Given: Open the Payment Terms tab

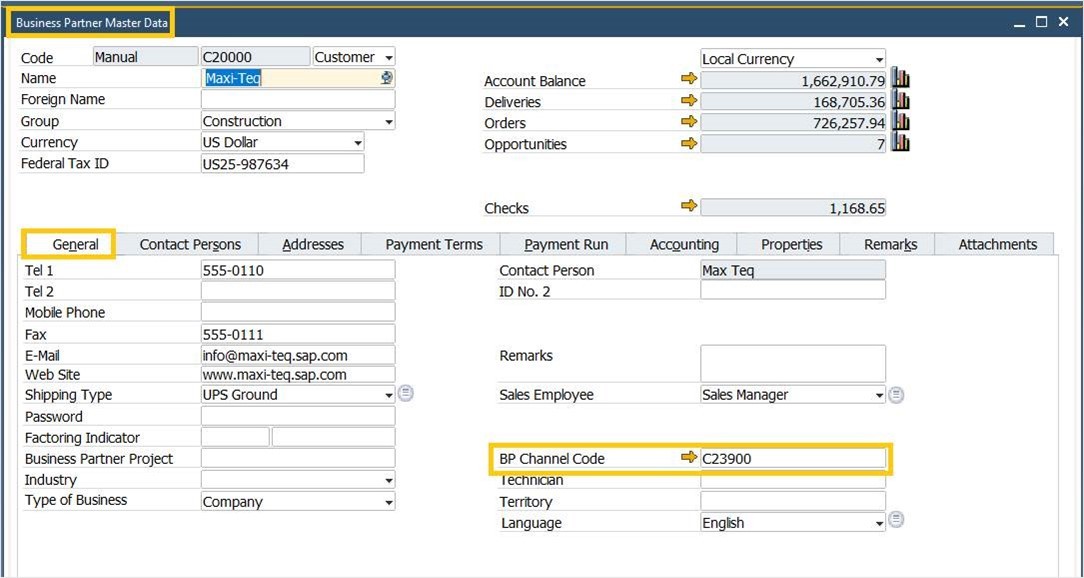Looking at the screenshot, I should point(434,244).
